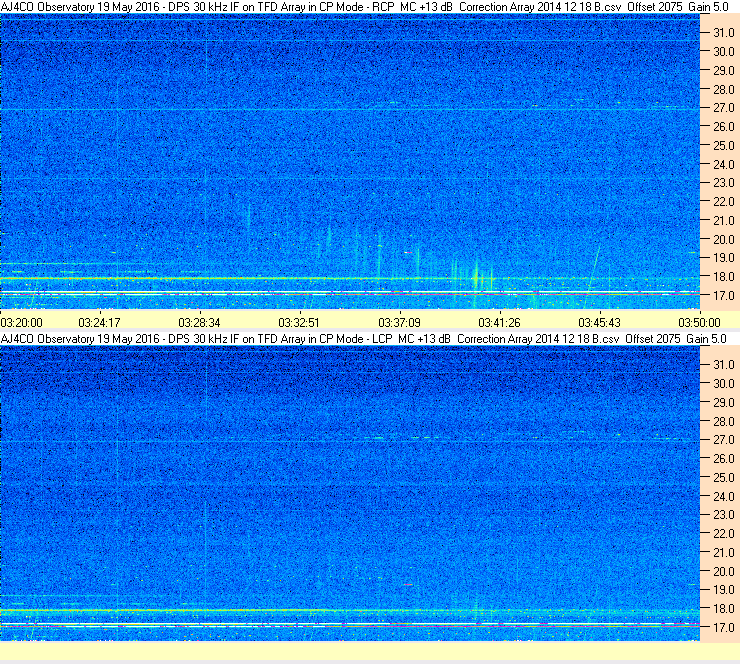Pick the 22.0 frequency label on LCP plot
The image size is (740, 664).
723,534
